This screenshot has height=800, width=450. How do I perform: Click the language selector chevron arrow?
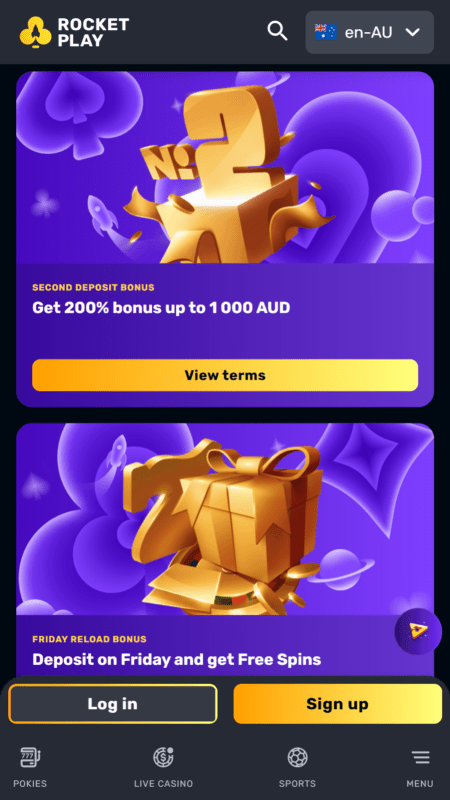pyautogui.click(x=412, y=32)
